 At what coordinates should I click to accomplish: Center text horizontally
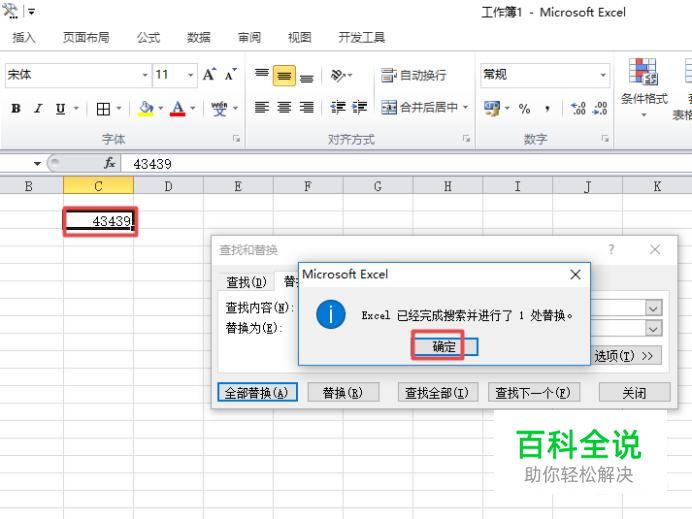(x=284, y=107)
